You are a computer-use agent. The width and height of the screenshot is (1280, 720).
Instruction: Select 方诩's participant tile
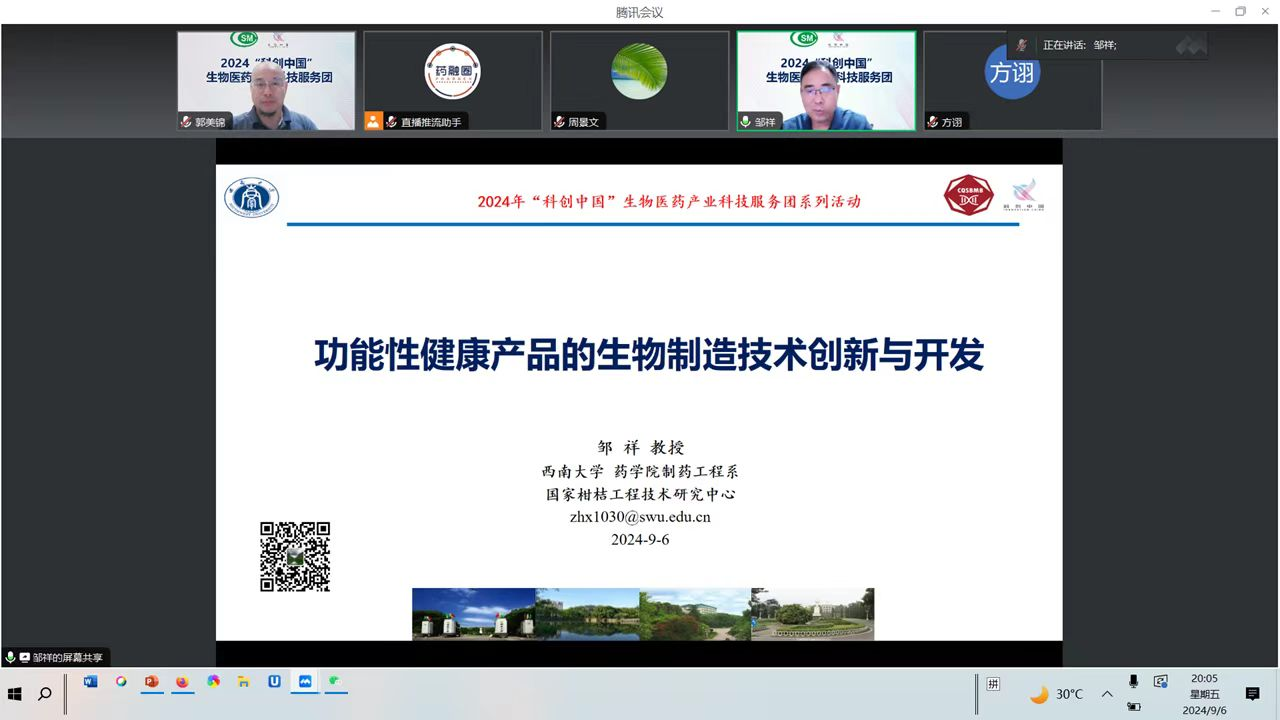click(x=1012, y=80)
